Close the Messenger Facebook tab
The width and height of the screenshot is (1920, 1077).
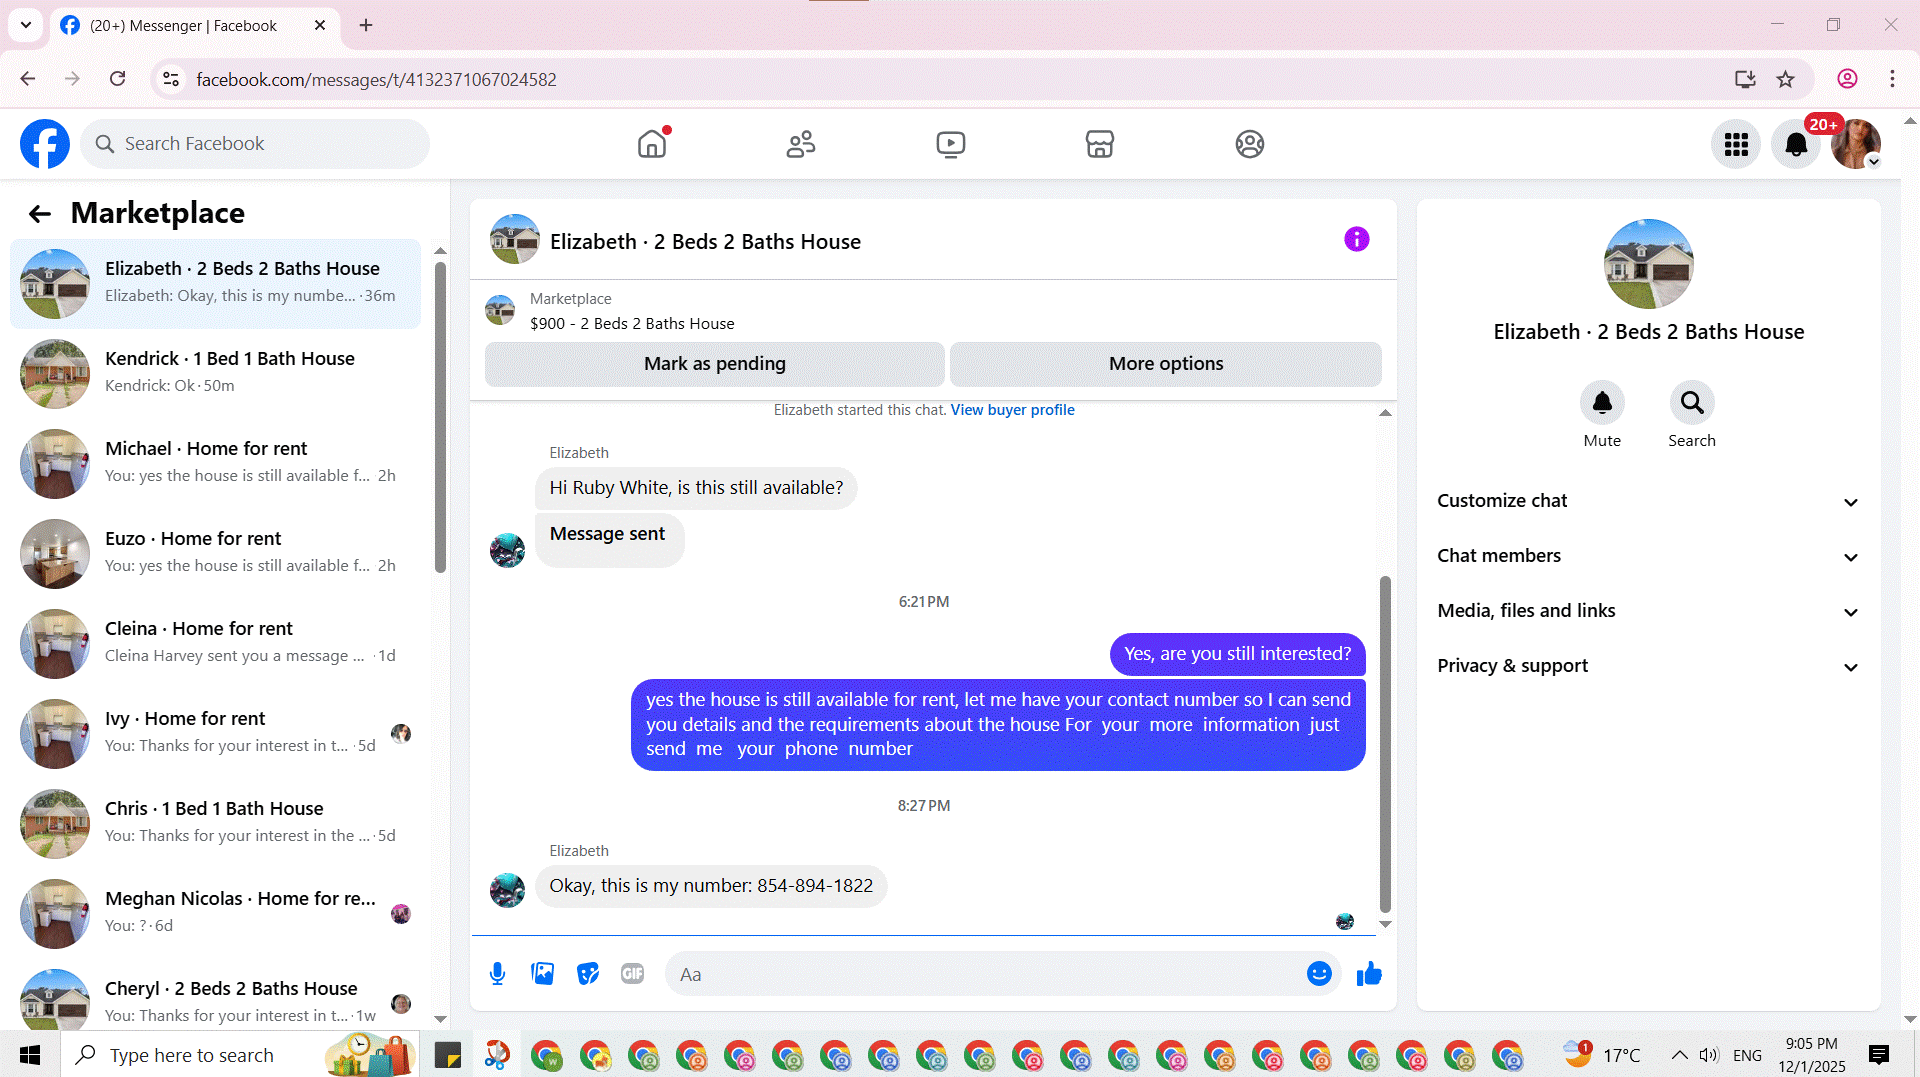tap(320, 25)
